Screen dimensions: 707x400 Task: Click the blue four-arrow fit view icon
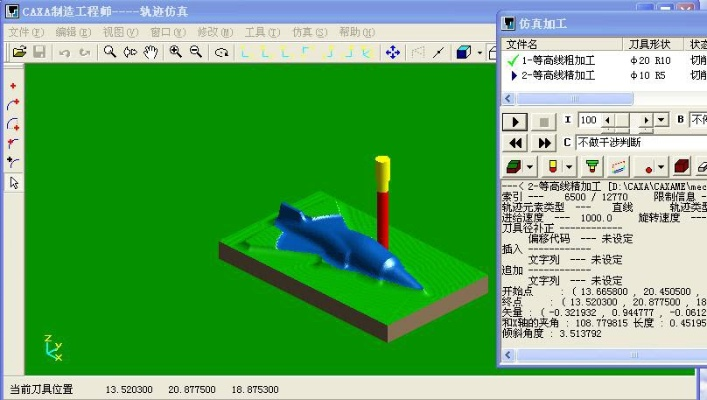pyautogui.click(x=393, y=52)
